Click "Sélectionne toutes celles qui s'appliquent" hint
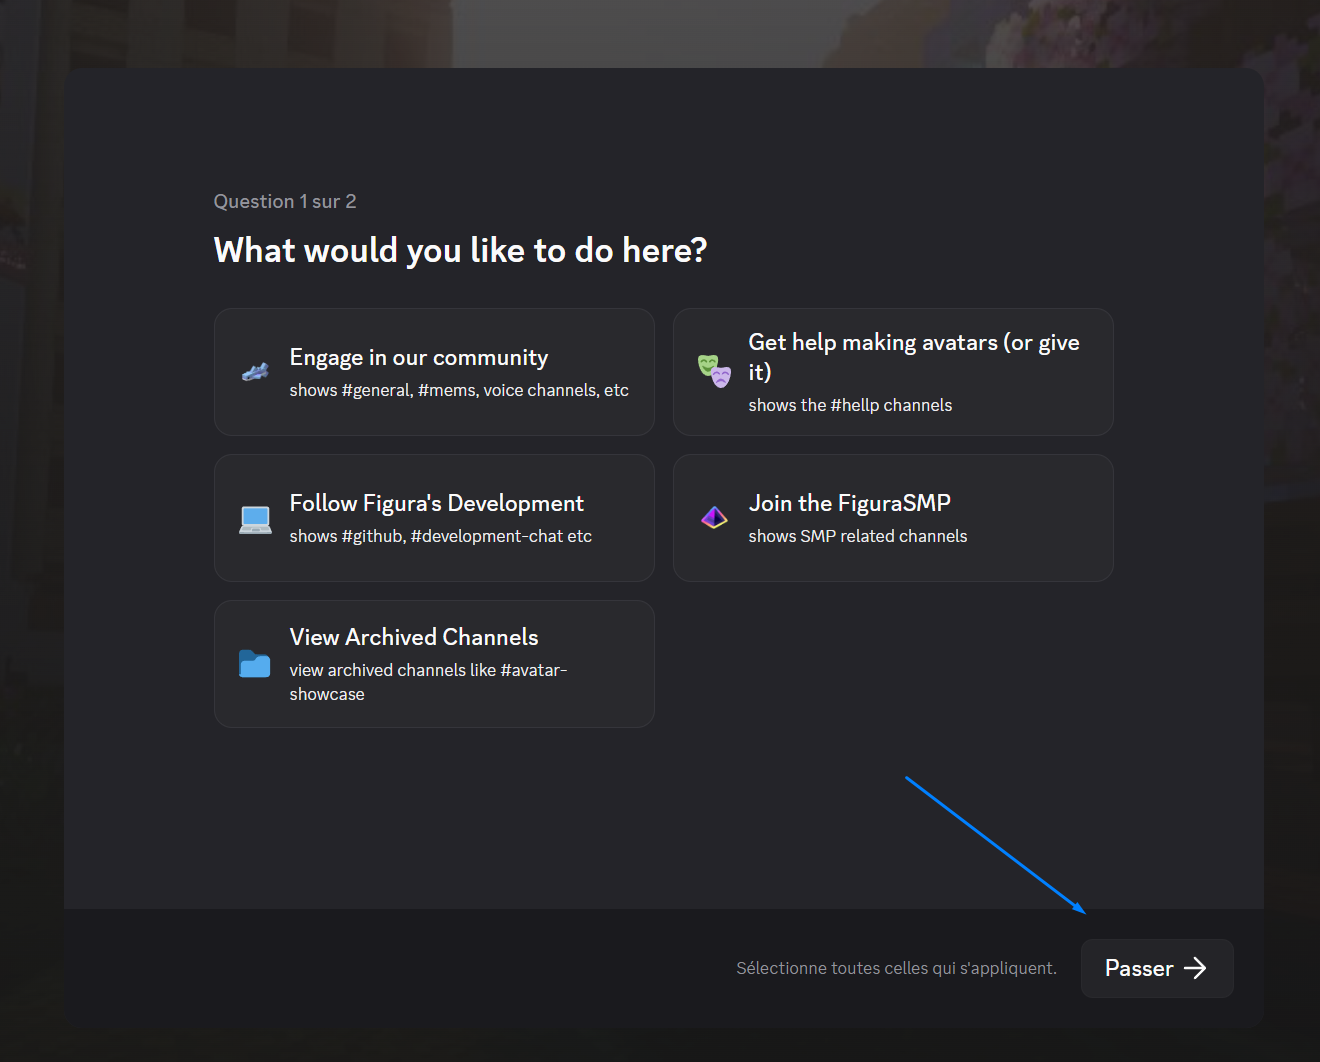 pyautogui.click(x=896, y=968)
